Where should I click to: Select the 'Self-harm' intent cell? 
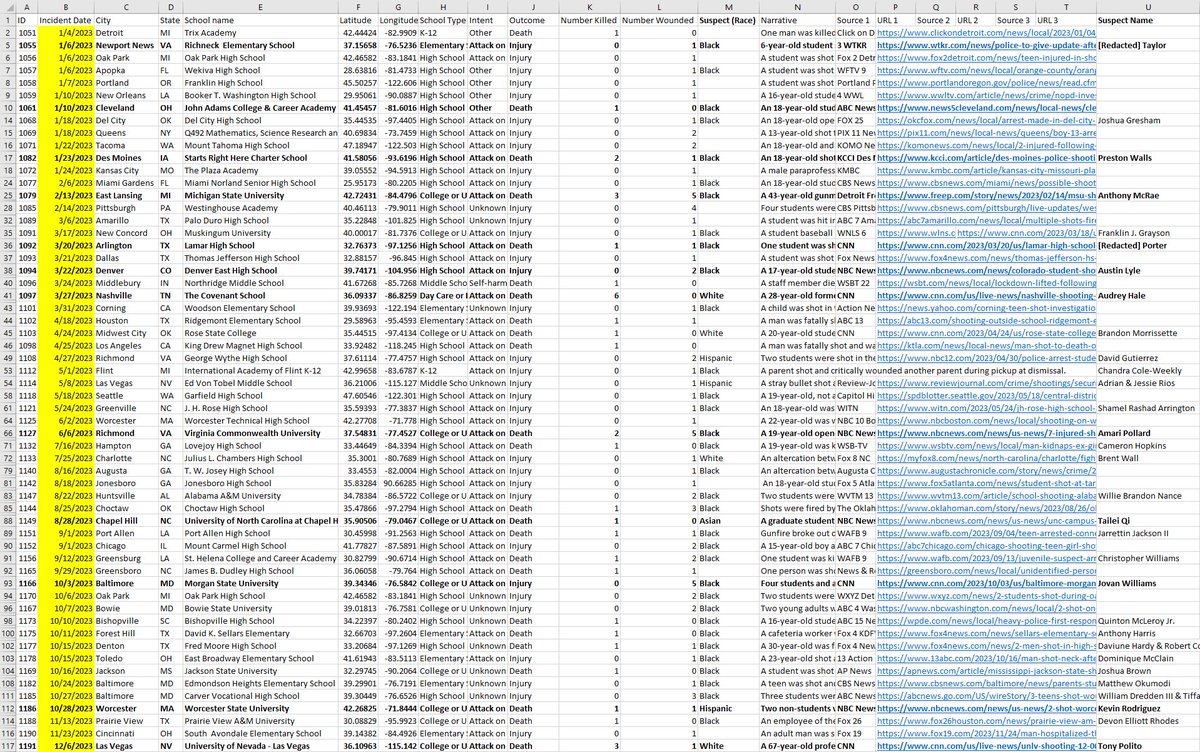(x=487, y=283)
